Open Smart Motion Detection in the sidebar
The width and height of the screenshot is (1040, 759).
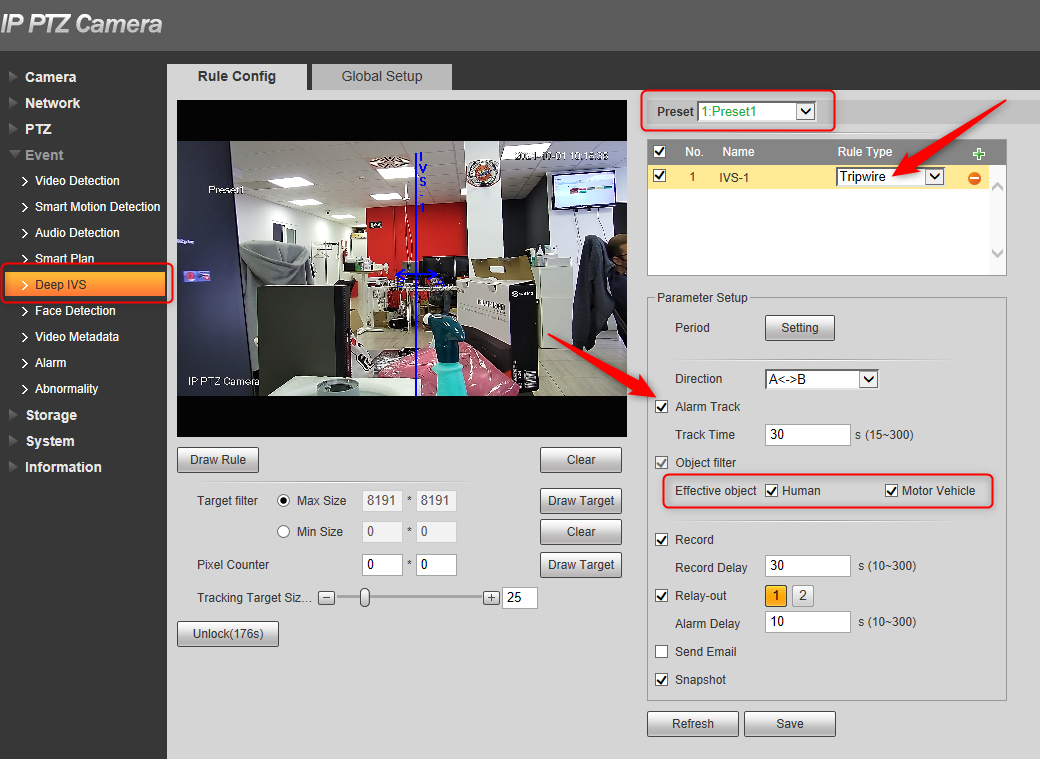[x=94, y=206]
